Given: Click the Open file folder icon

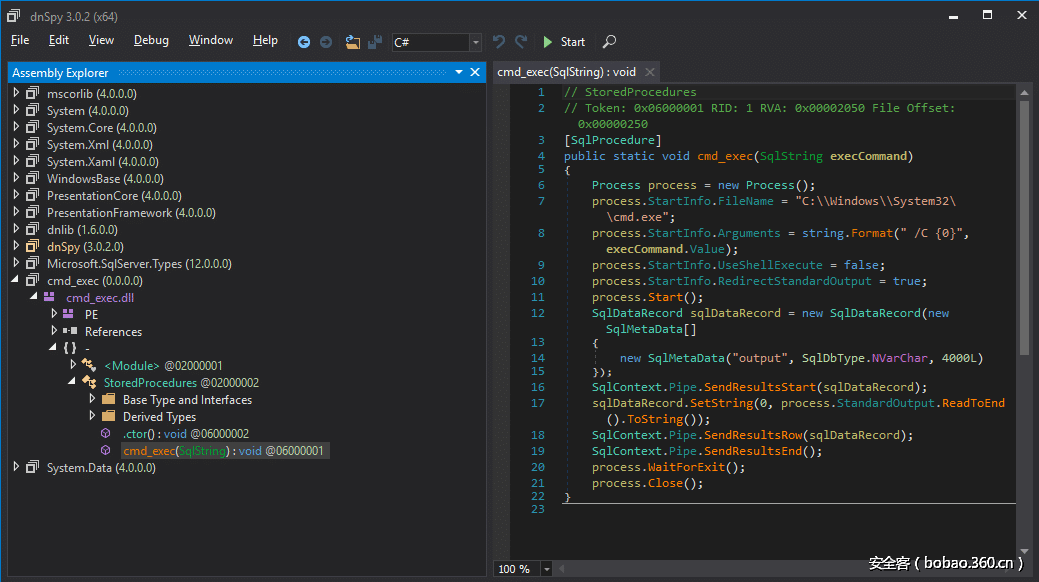Looking at the screenshot, I should [x=352, y=42].
